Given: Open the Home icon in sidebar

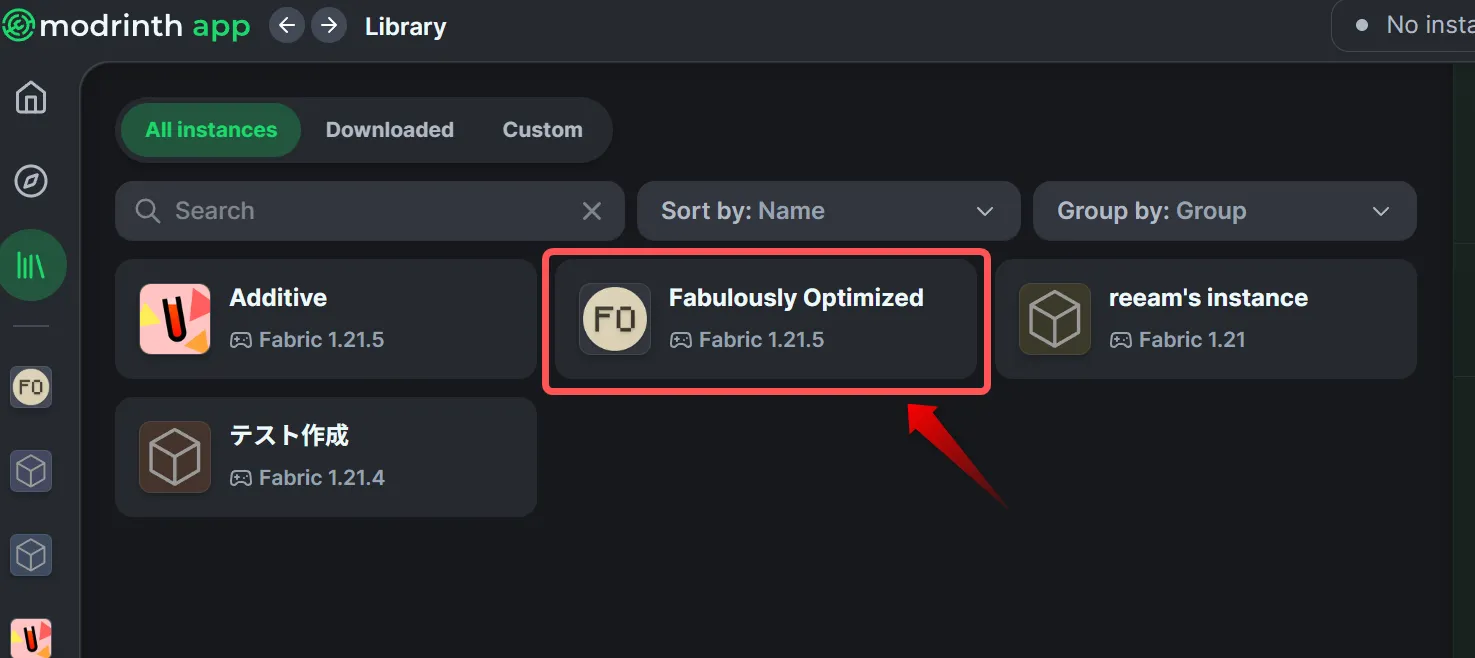Looking at the screenshot, I should [x=31, y=98].
